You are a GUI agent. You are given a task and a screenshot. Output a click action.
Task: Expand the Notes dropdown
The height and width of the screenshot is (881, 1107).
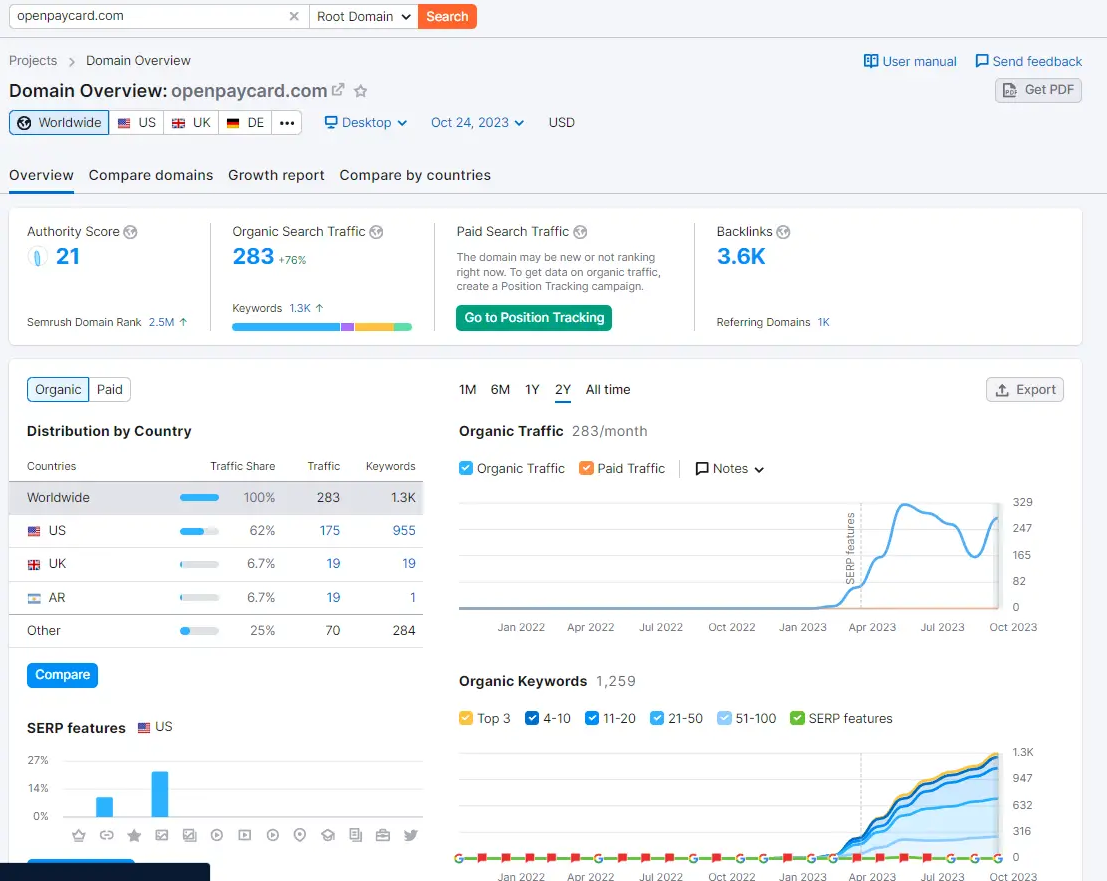click(x=729, y=469)
